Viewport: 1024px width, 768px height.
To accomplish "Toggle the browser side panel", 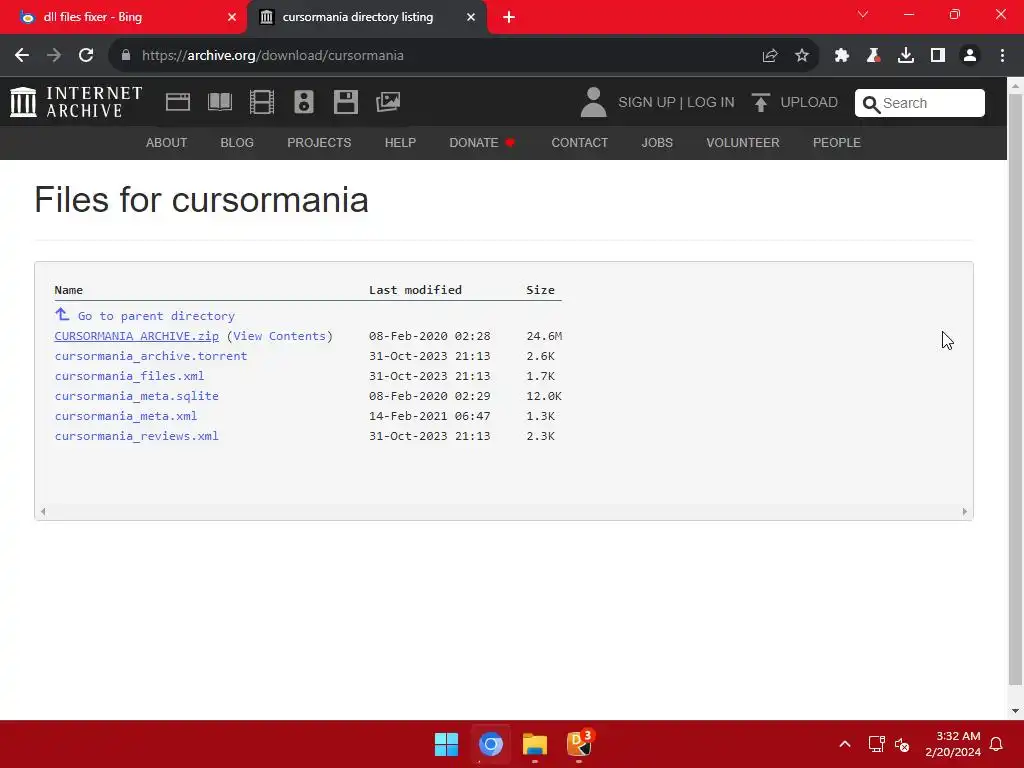I will [x=938, y=56].
